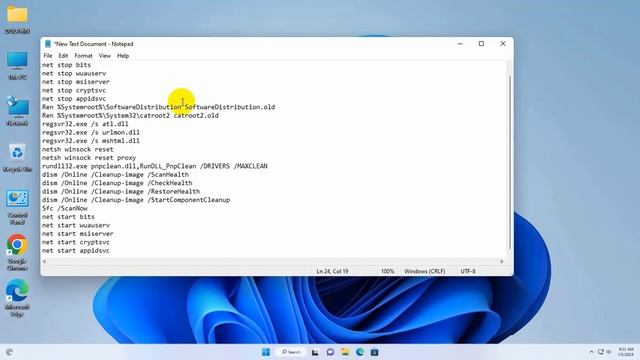Screen dimensions: 640x360
Task: Click the line 'net start appidsvc'
Action: 76,251
